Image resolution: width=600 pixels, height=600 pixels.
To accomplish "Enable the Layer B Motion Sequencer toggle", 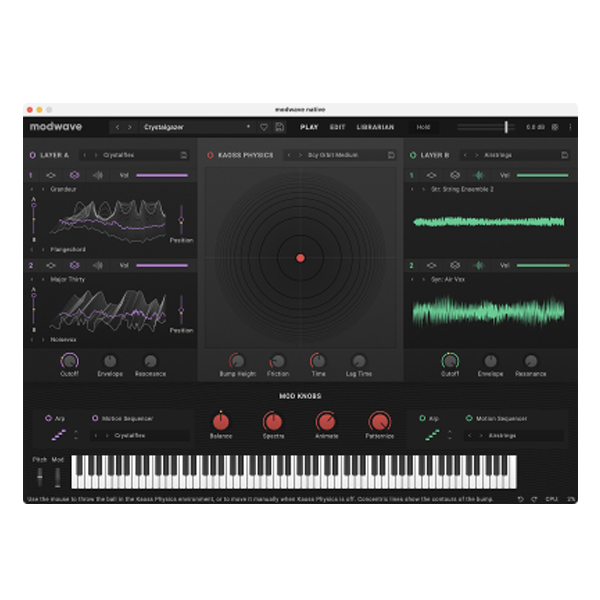I will [469, 418].
